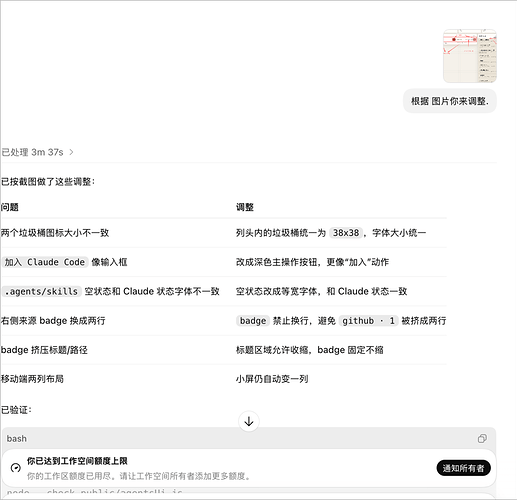Click the inline code github · 1
Image resolution: width=517 pixels, height=500 pixels.
368,321
